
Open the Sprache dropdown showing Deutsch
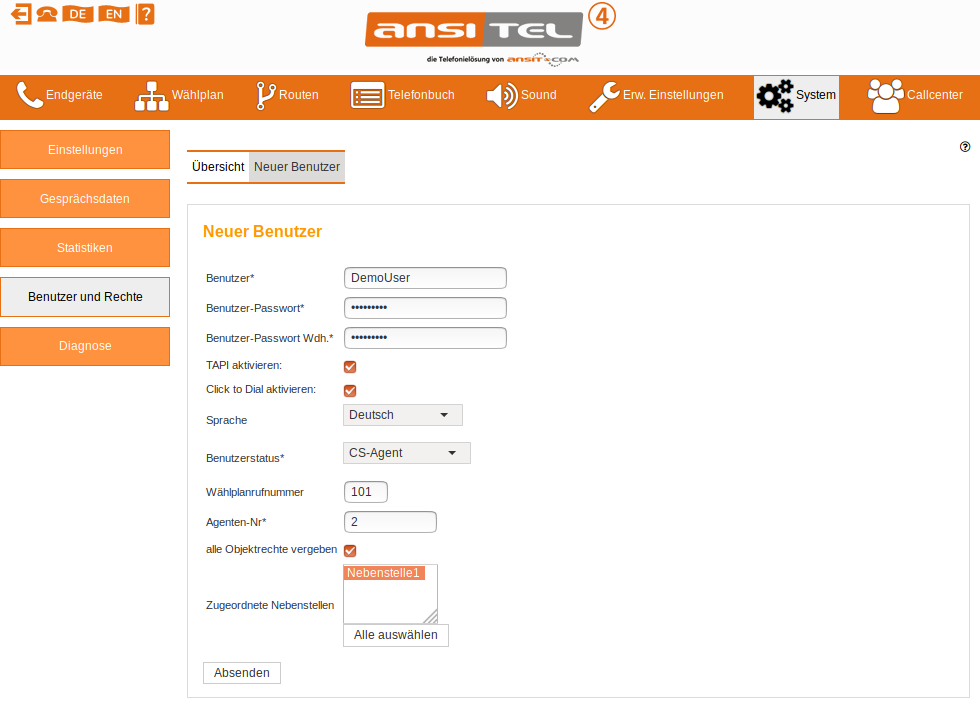click(x=402, y=415)
